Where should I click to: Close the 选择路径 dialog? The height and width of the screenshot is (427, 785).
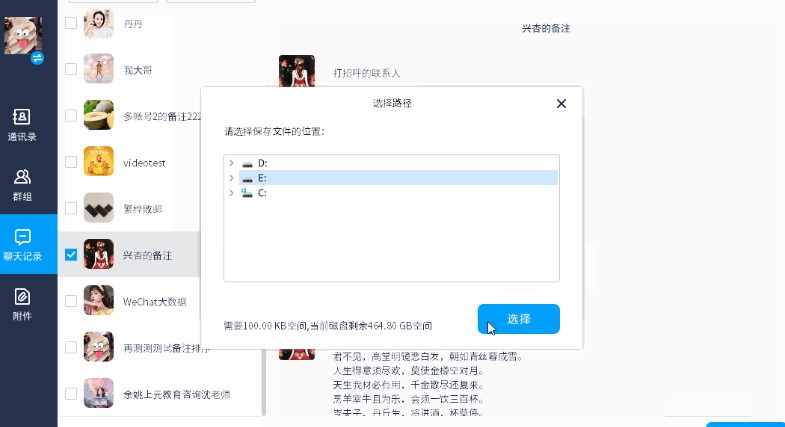pos(561,104)
